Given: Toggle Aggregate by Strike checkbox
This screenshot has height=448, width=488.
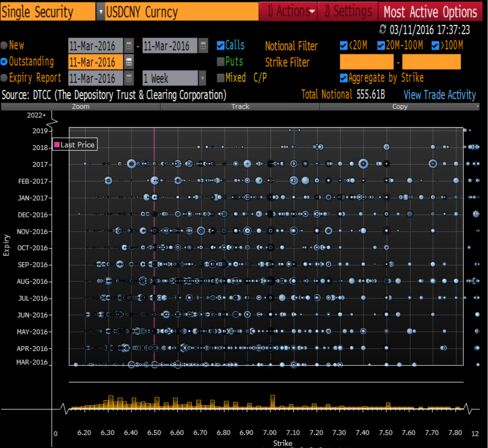Looking at the screenshot, I should (x=344, y=78).
